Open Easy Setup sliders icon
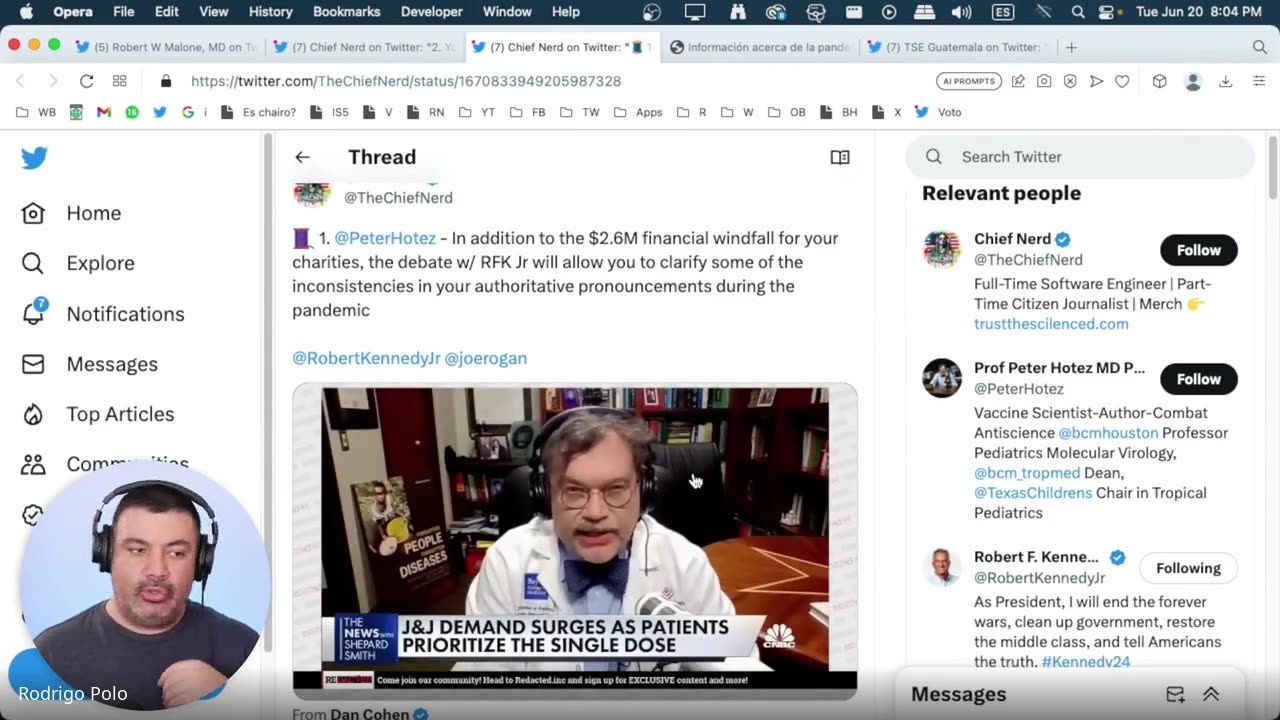 1259,81
